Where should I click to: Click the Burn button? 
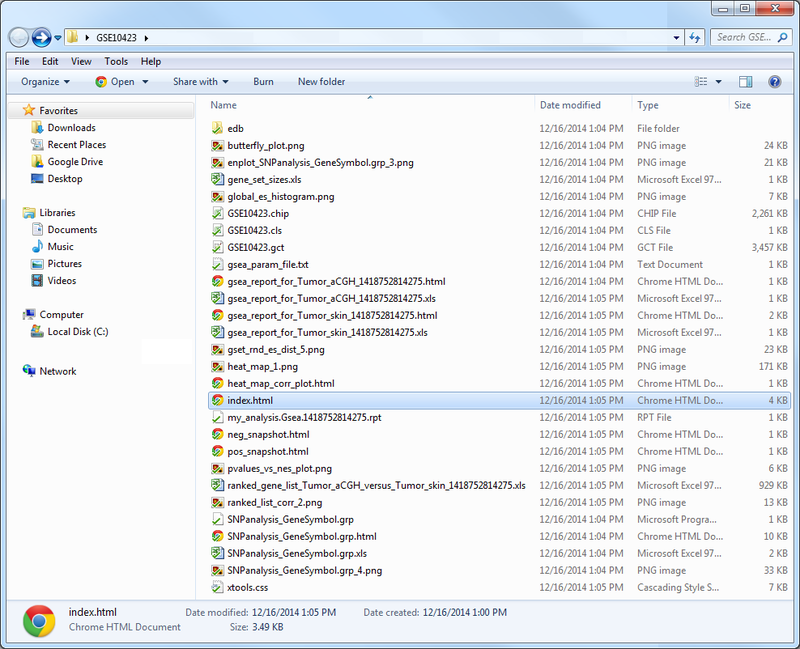263,82
